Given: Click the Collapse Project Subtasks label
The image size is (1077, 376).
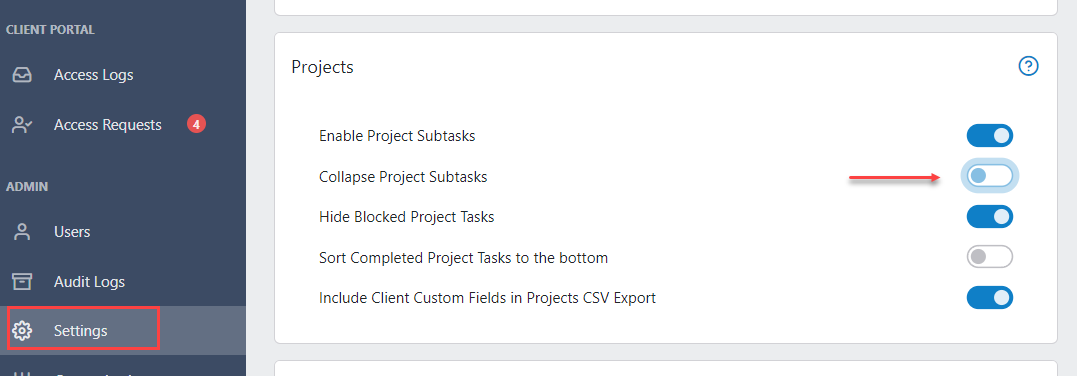Looking at the screenshot, I should tap(403, 177).
